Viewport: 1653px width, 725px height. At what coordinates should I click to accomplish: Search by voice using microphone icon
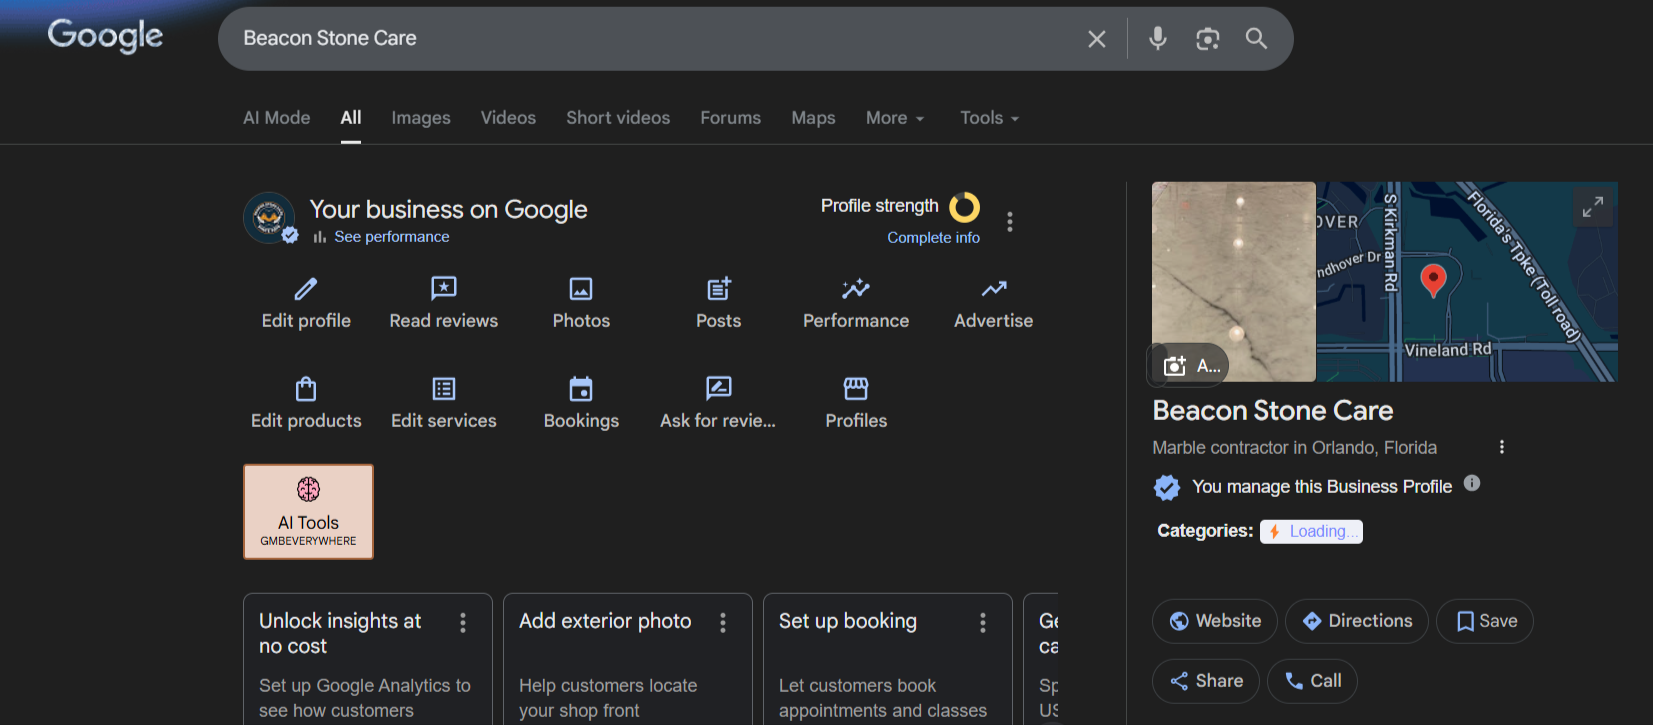click(1157, 39)
